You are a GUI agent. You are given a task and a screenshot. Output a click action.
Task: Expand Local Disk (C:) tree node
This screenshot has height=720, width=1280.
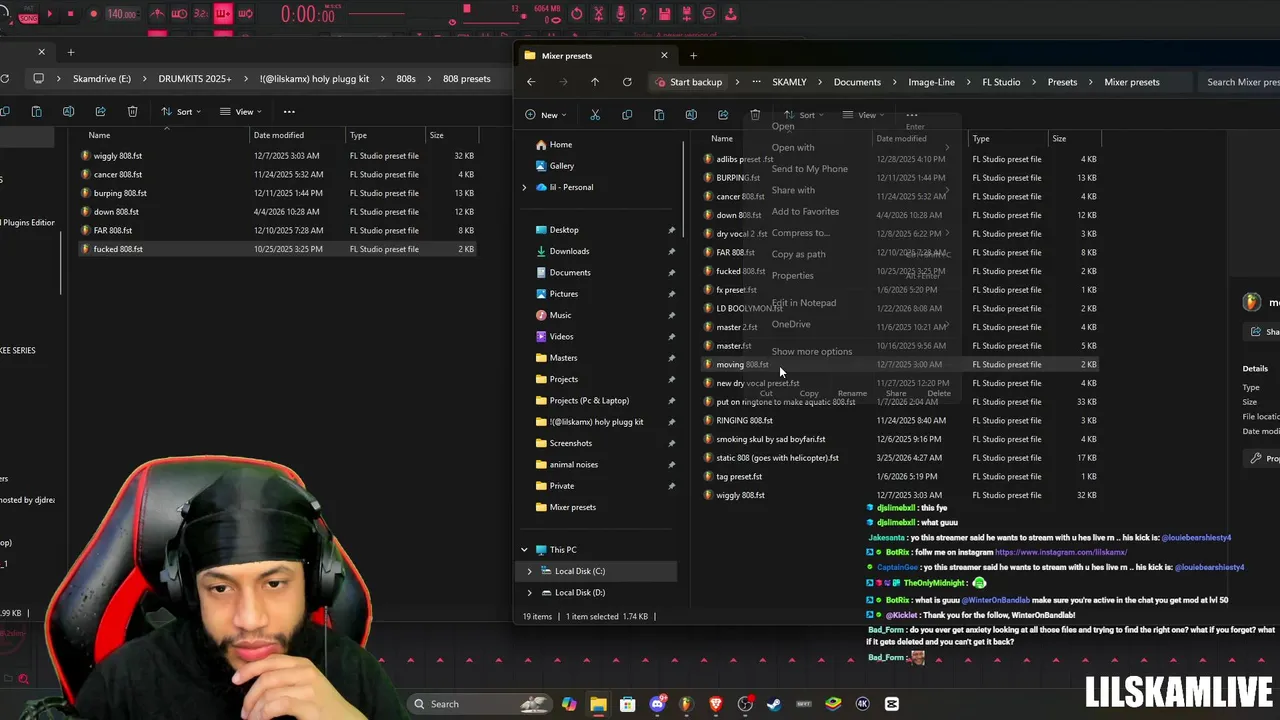click(x=529, y=571)
